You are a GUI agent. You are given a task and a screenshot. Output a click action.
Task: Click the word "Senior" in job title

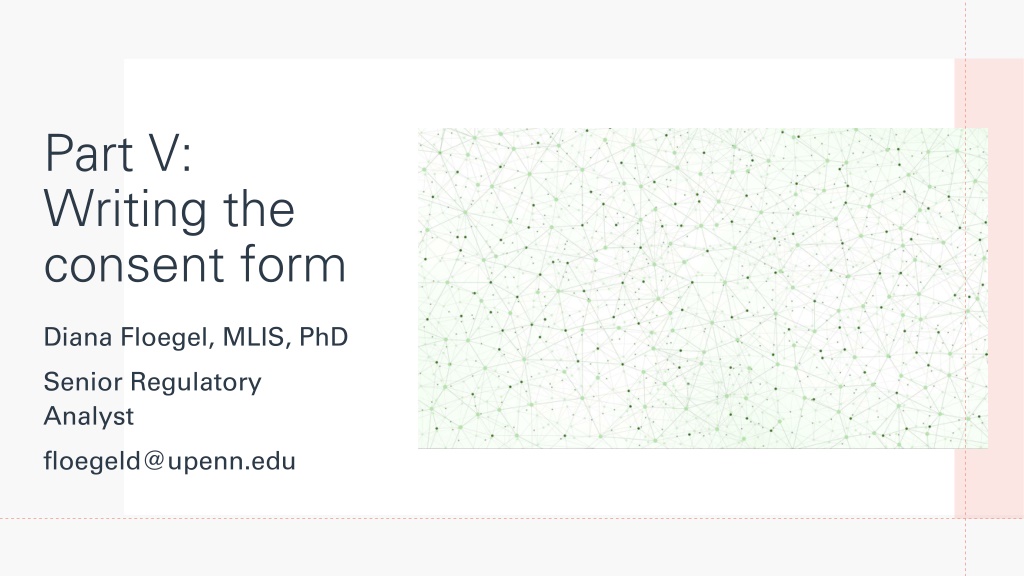(83, 382)
